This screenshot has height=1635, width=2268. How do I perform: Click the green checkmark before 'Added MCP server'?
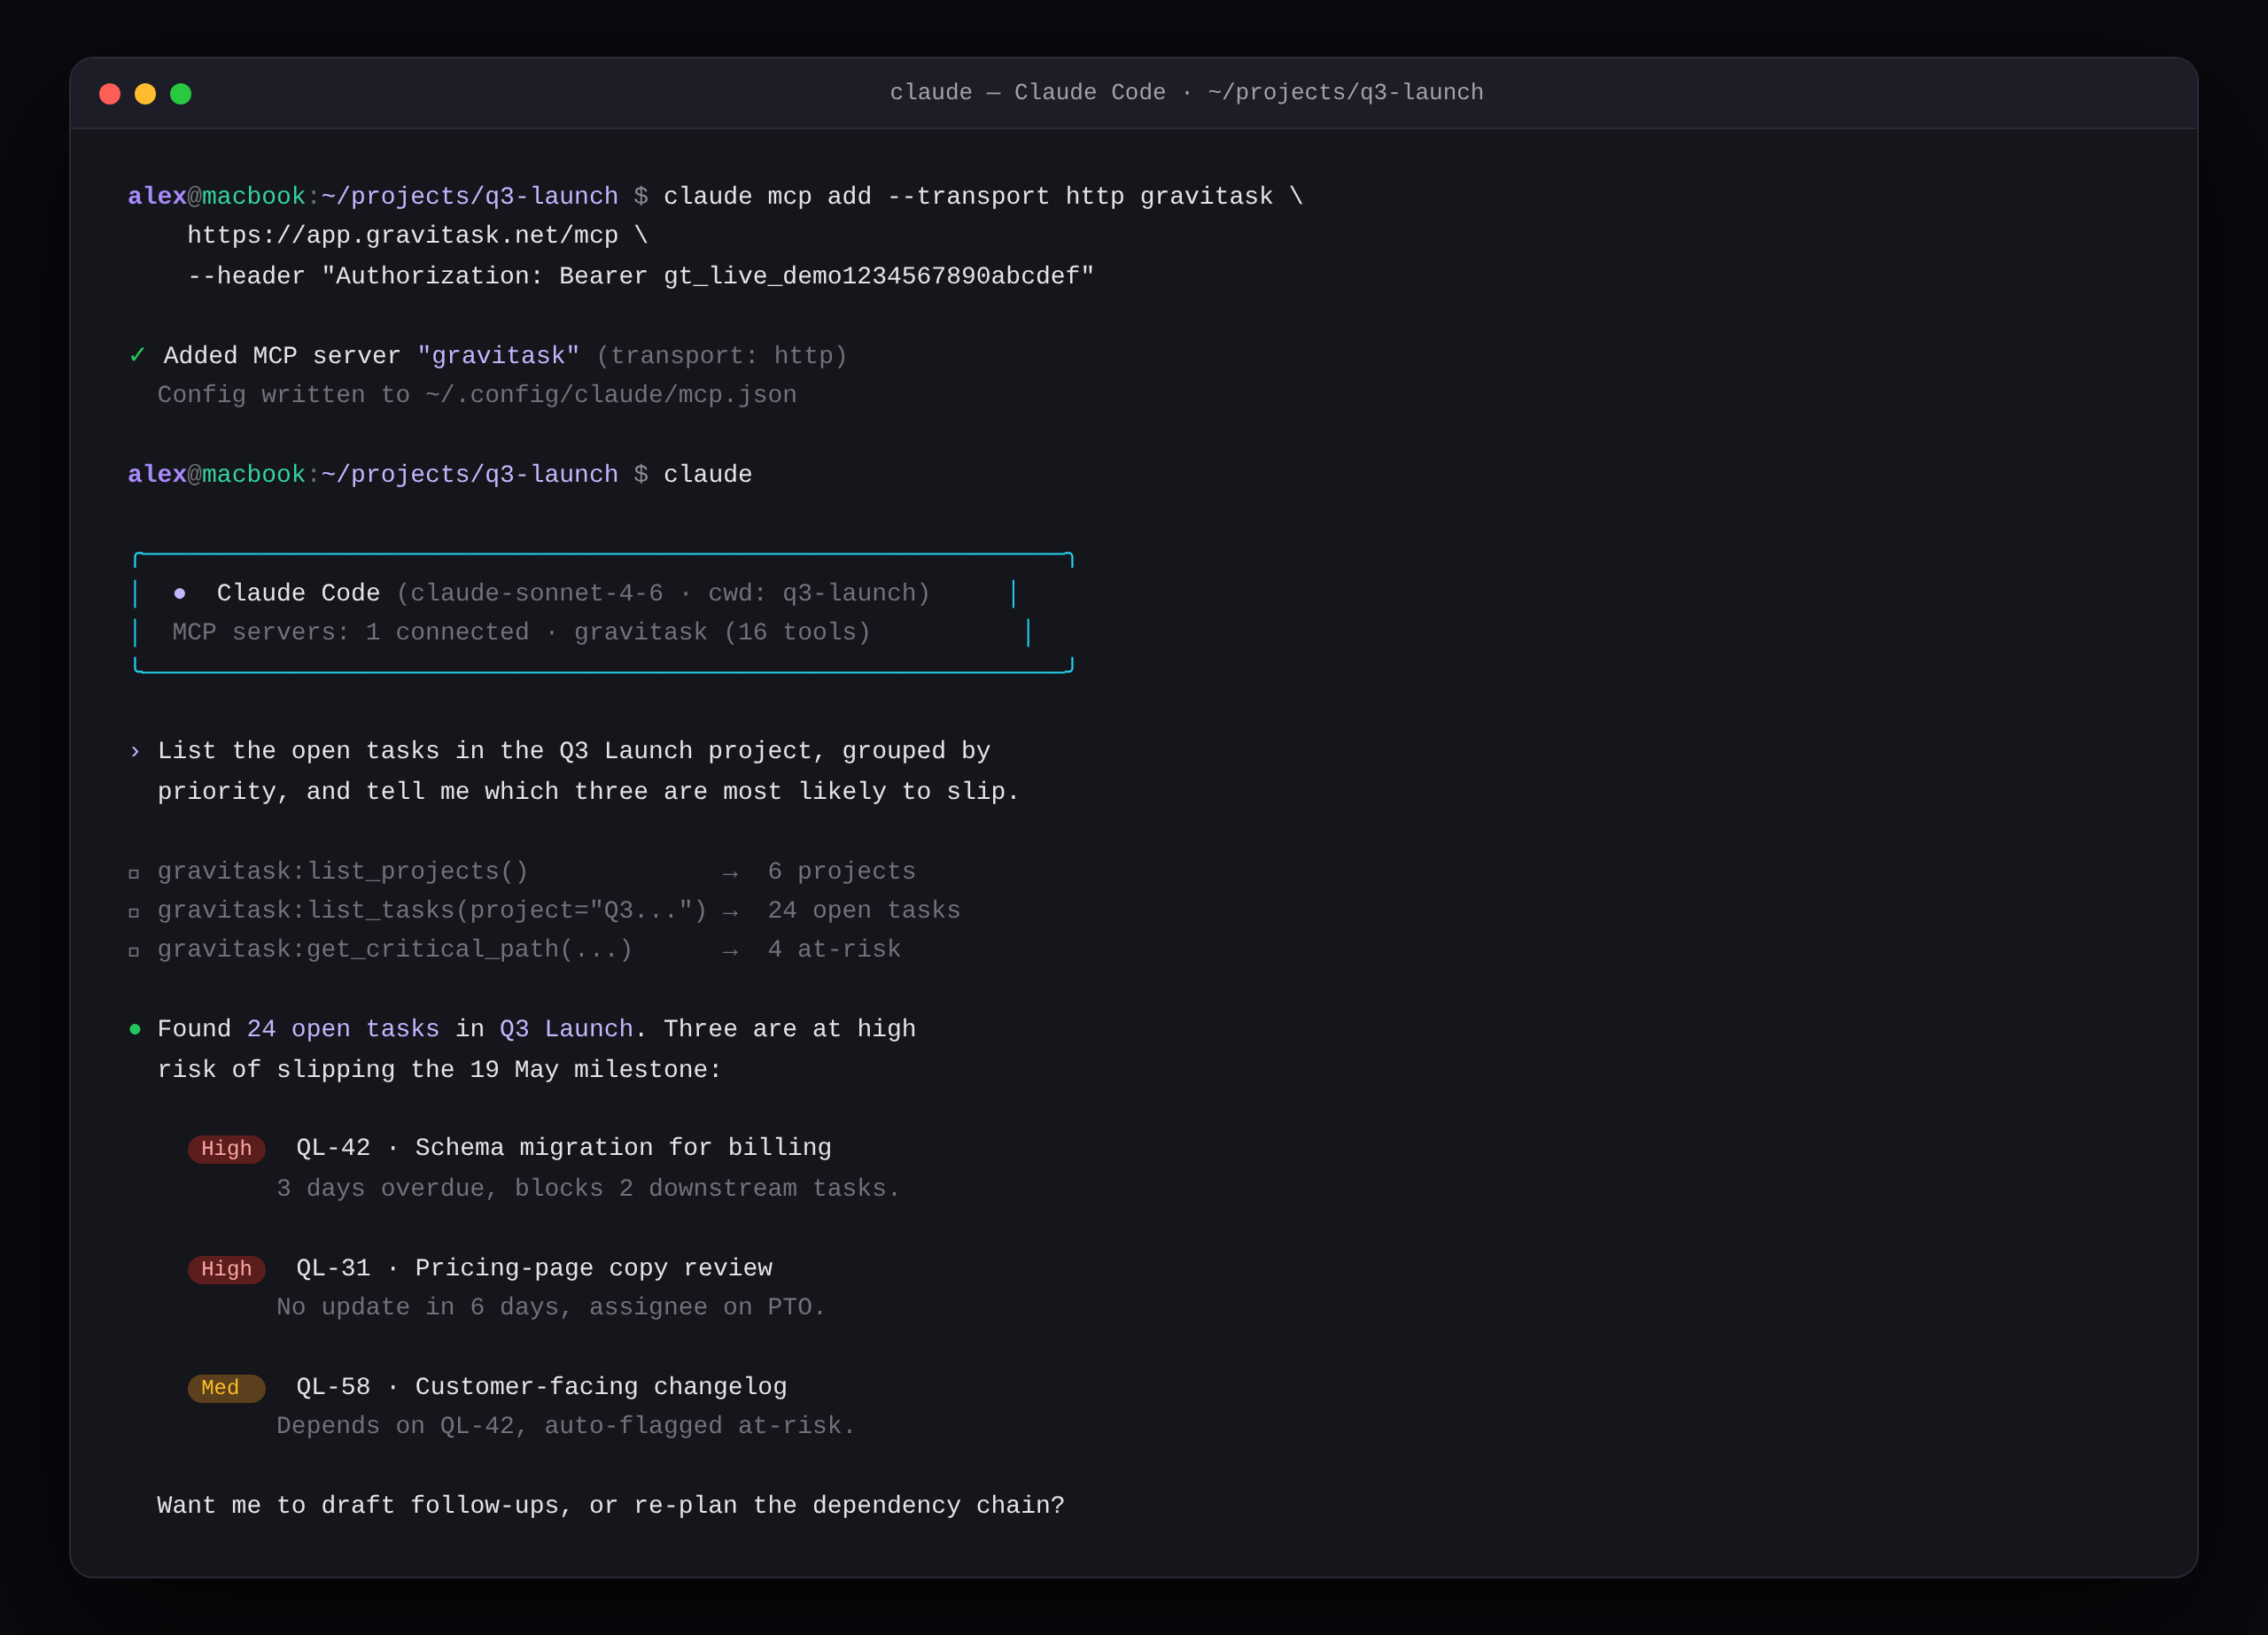tap(138, 355)
